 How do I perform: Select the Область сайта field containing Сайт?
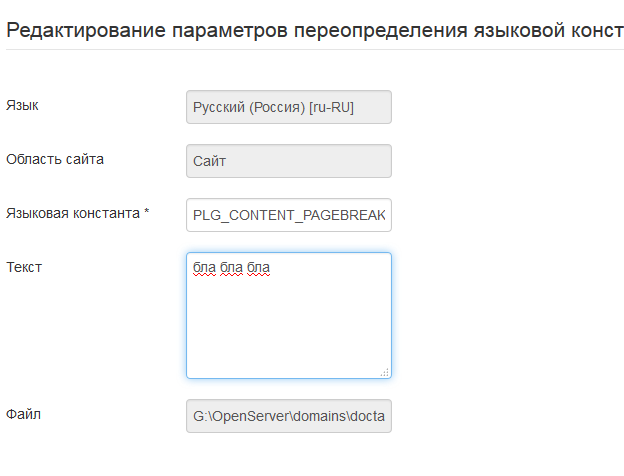coord(288,161)
